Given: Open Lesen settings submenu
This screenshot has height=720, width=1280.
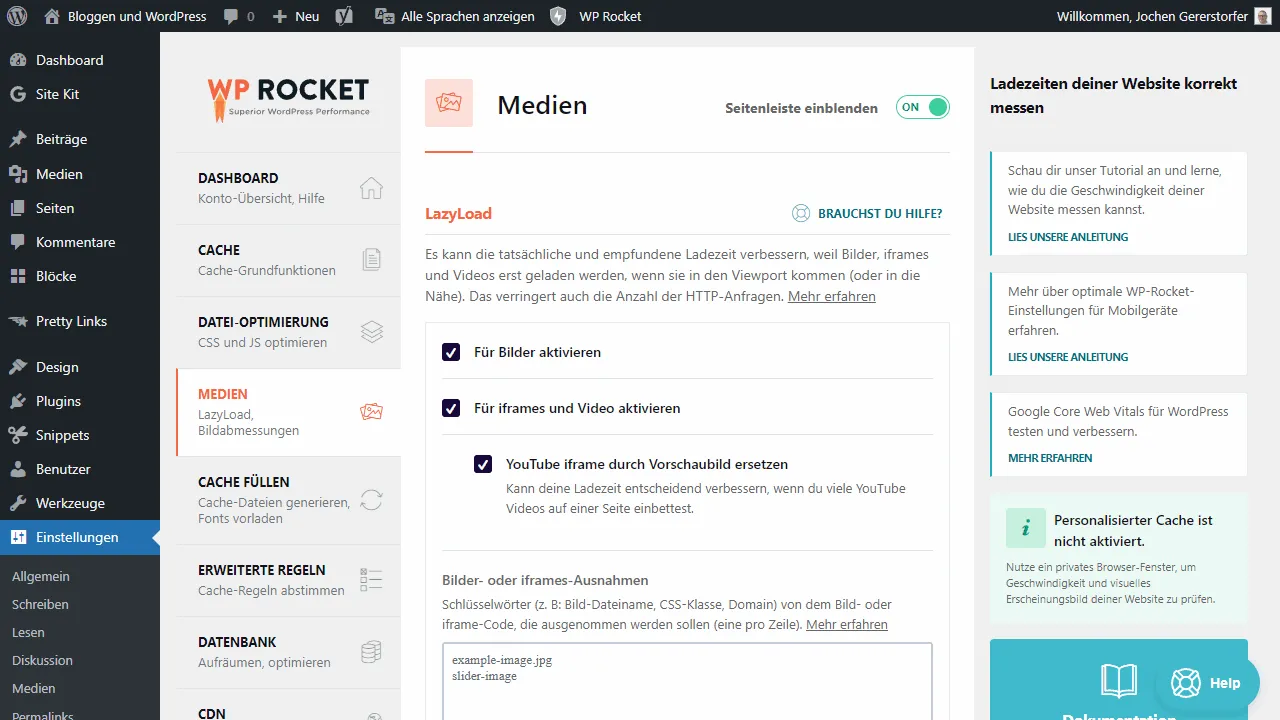Looking at the screenshot, I should pyautogui.click(x=28, y=632).
